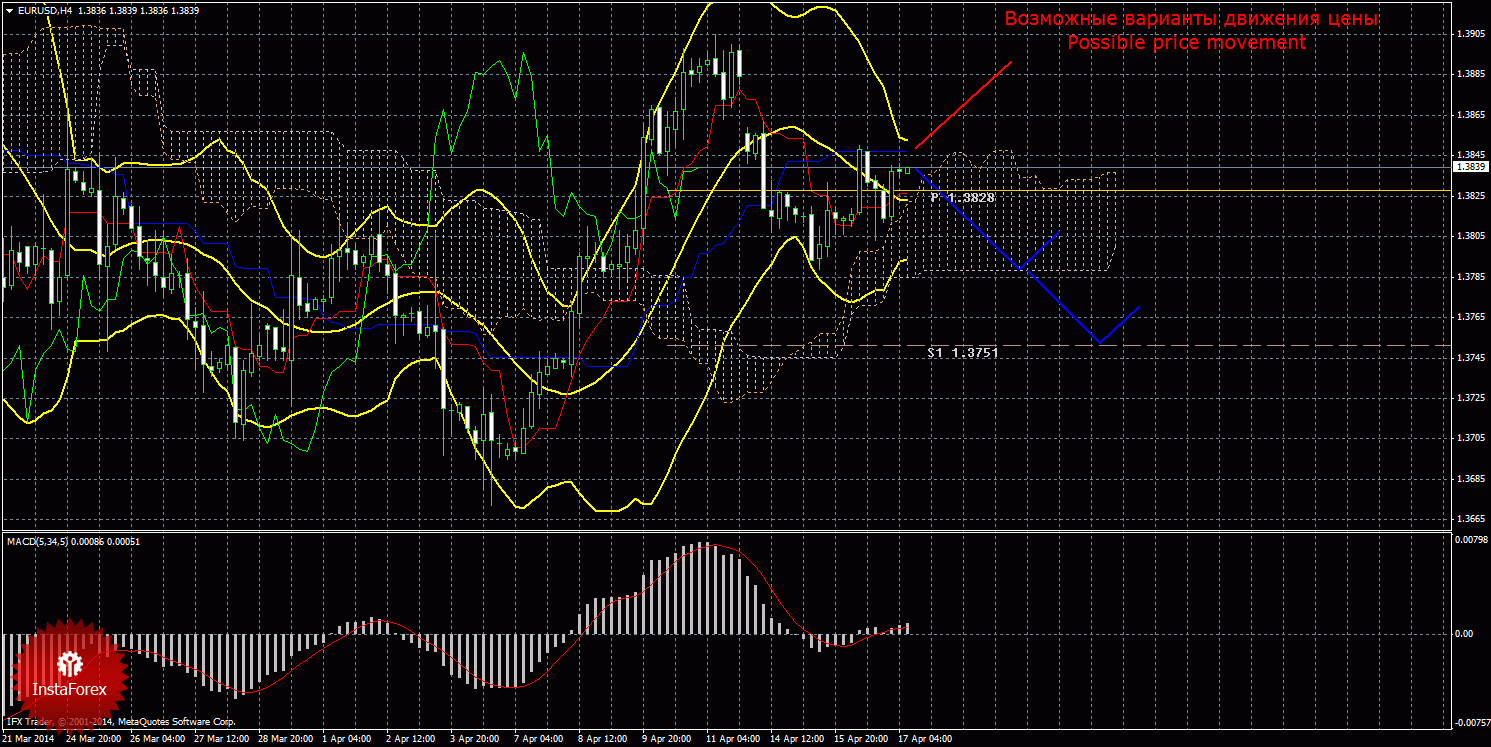This screenshot has height=747, width=1491.
Task: Click the red upward forecast line
Action: (x=963, y=105)
